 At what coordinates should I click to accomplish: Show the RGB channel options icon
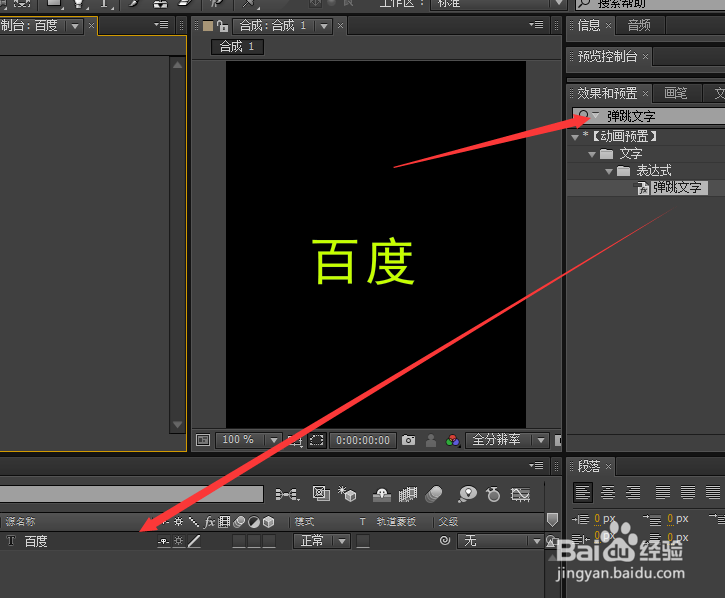[453, 440]
